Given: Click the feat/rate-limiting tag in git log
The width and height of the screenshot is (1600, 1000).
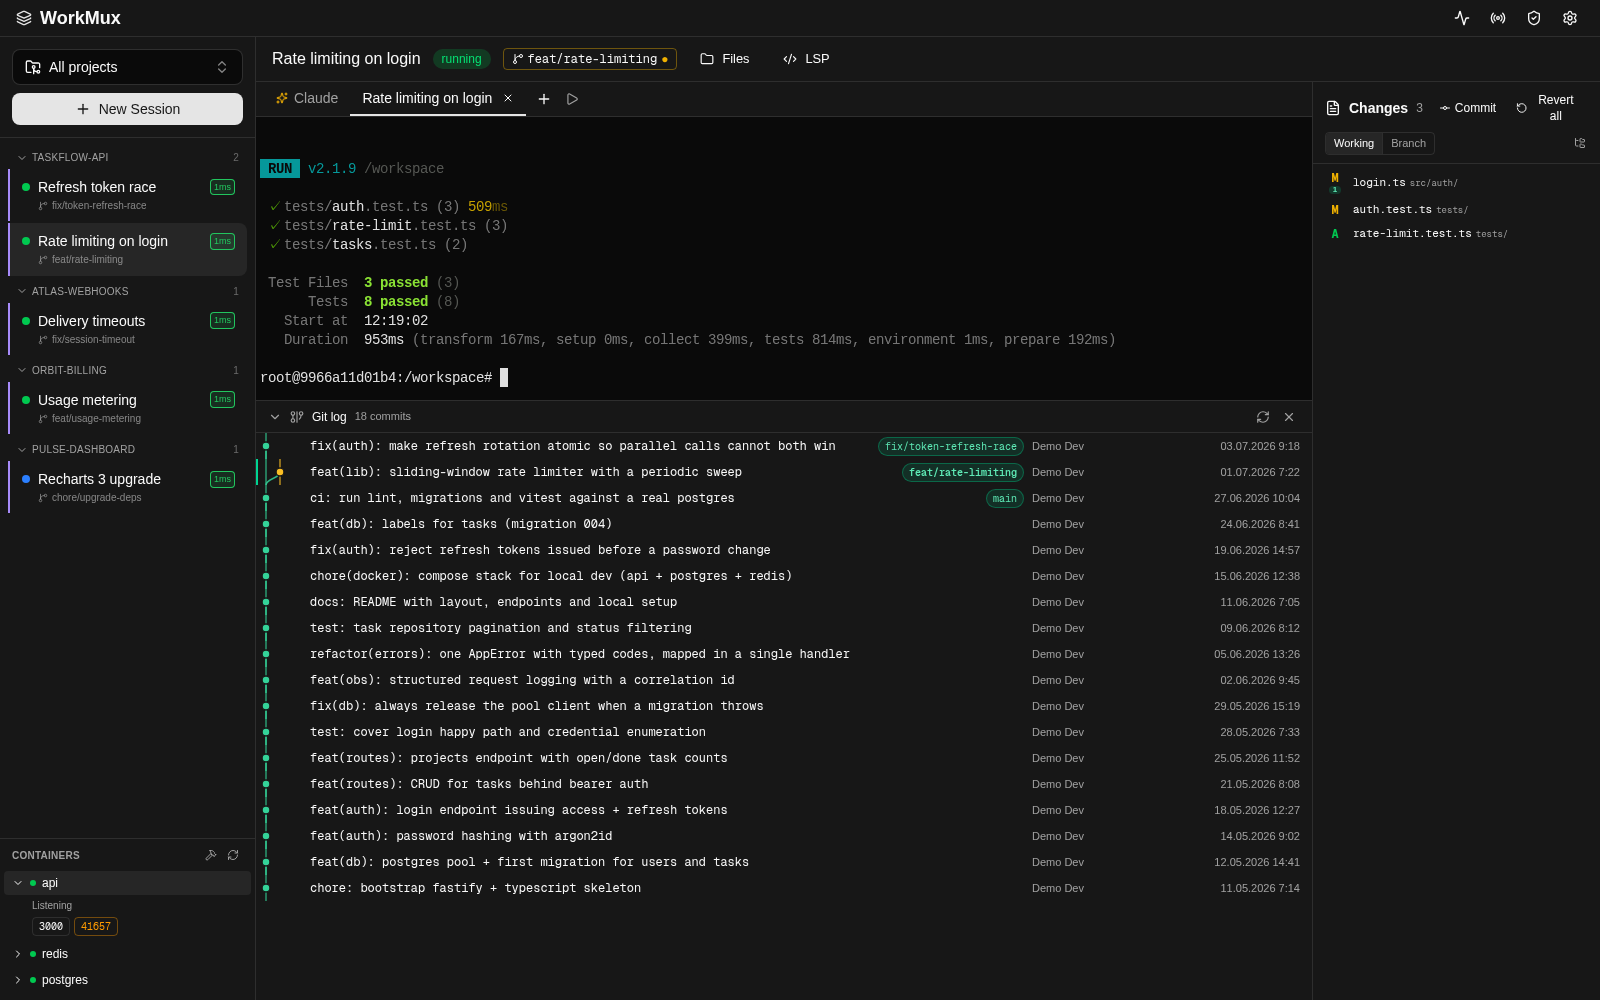Looking at the screenshot, I should (963, 473).
